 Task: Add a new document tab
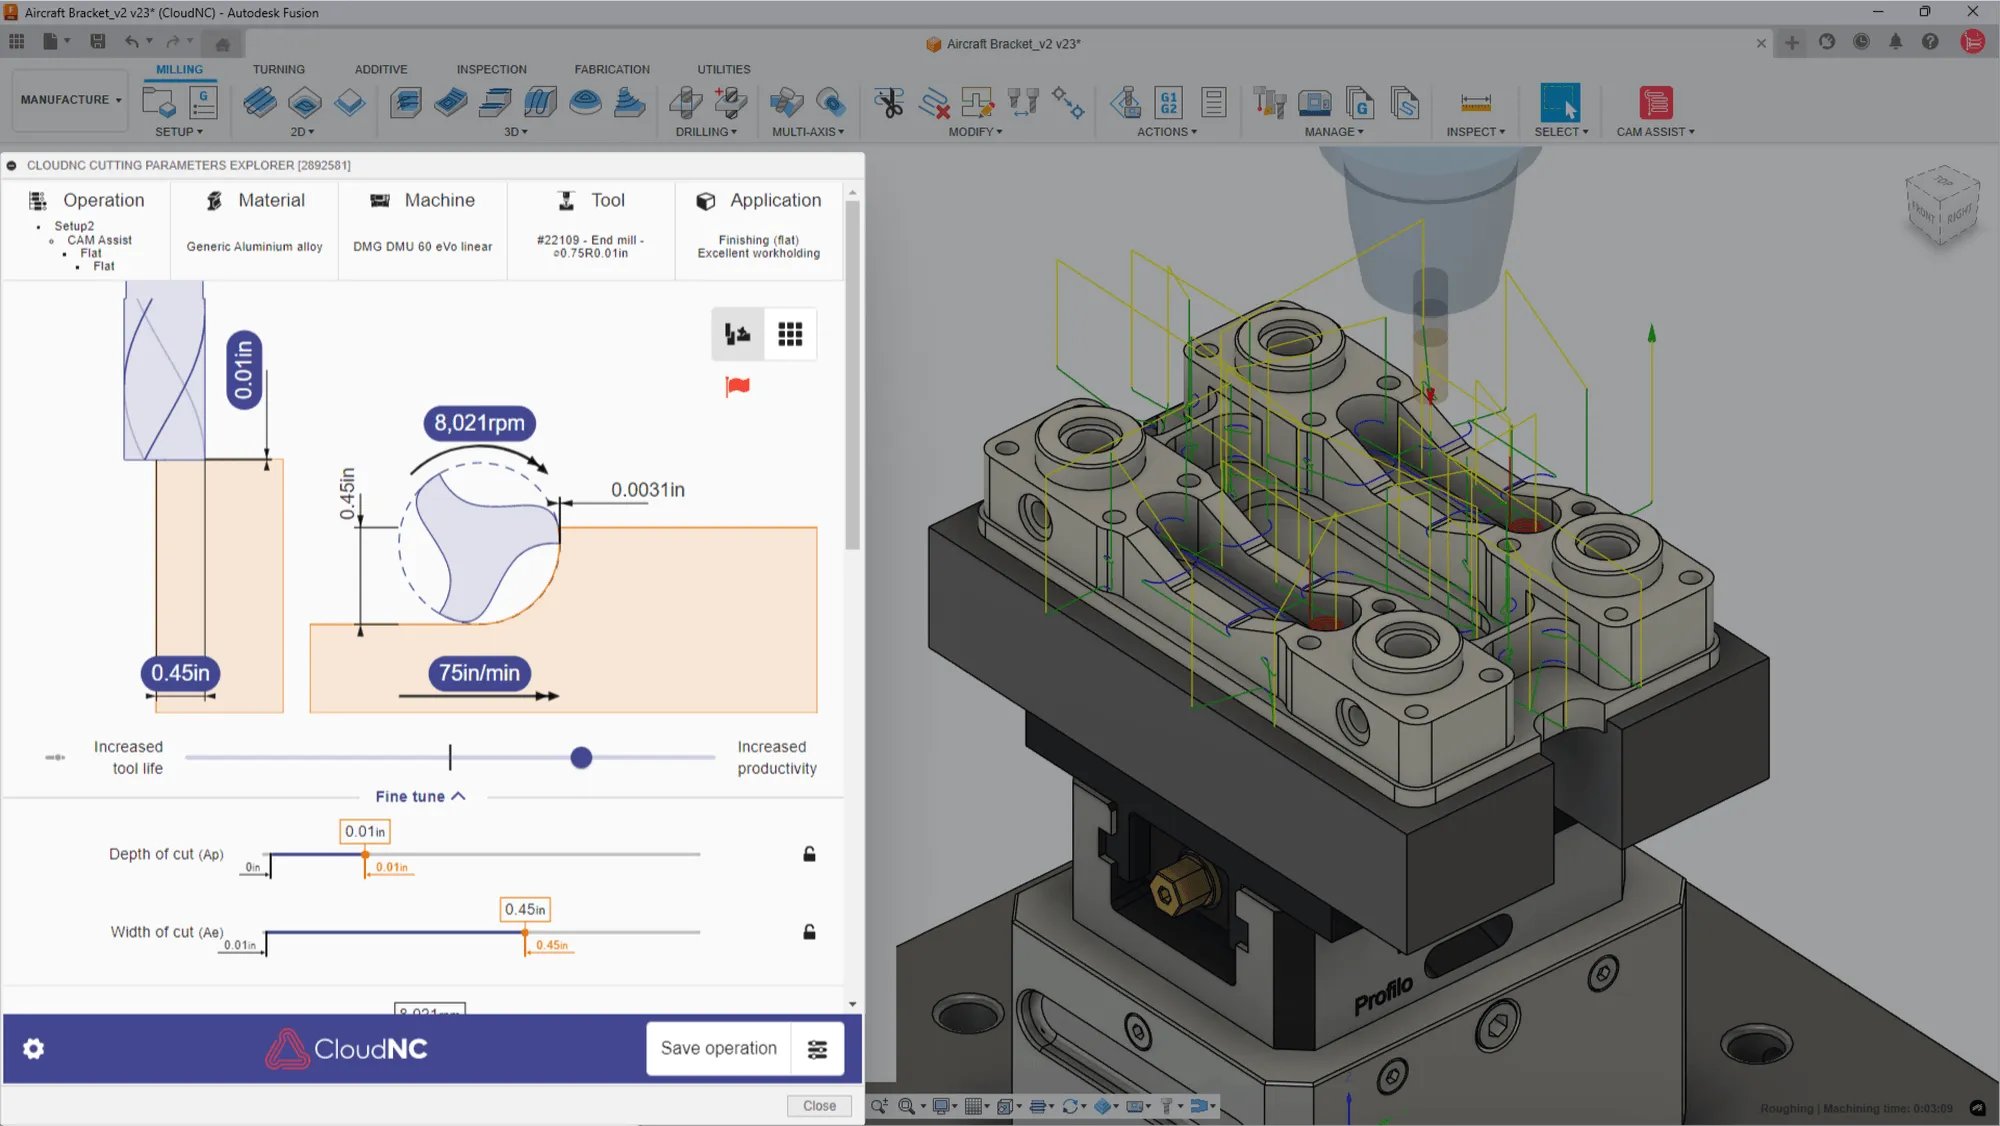[1791, 43]
